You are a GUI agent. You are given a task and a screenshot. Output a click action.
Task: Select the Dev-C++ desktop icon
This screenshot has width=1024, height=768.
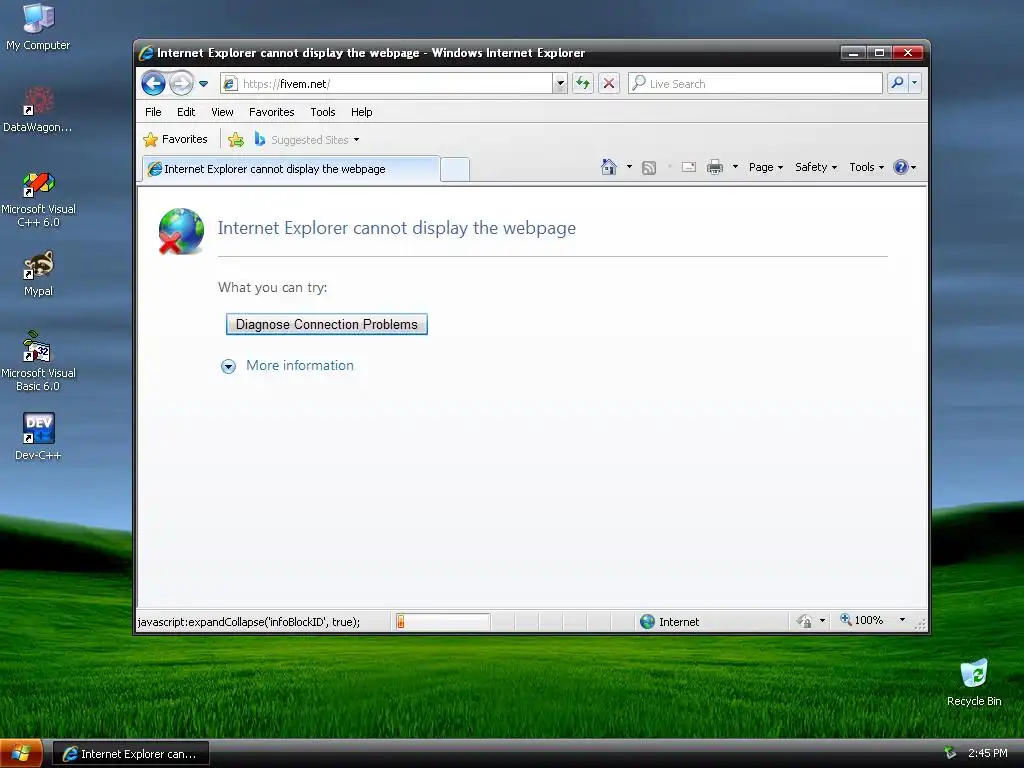(x=39, y=437)
